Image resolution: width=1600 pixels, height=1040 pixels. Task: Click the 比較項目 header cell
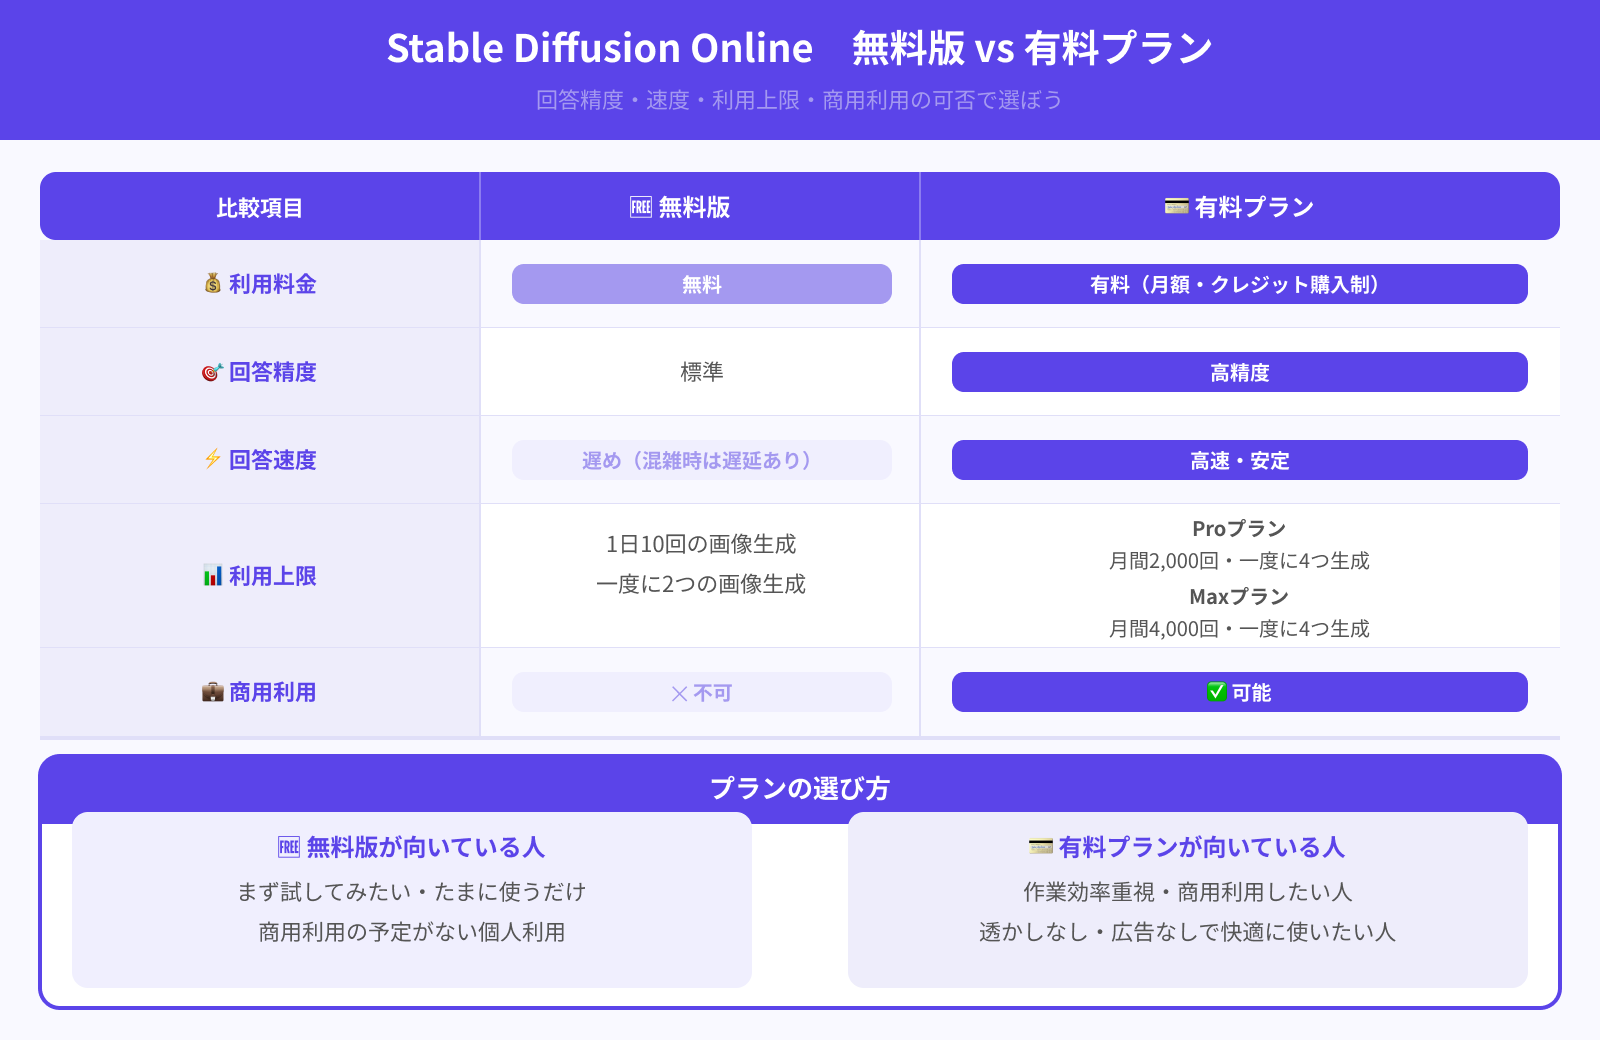tap(258, 207)
